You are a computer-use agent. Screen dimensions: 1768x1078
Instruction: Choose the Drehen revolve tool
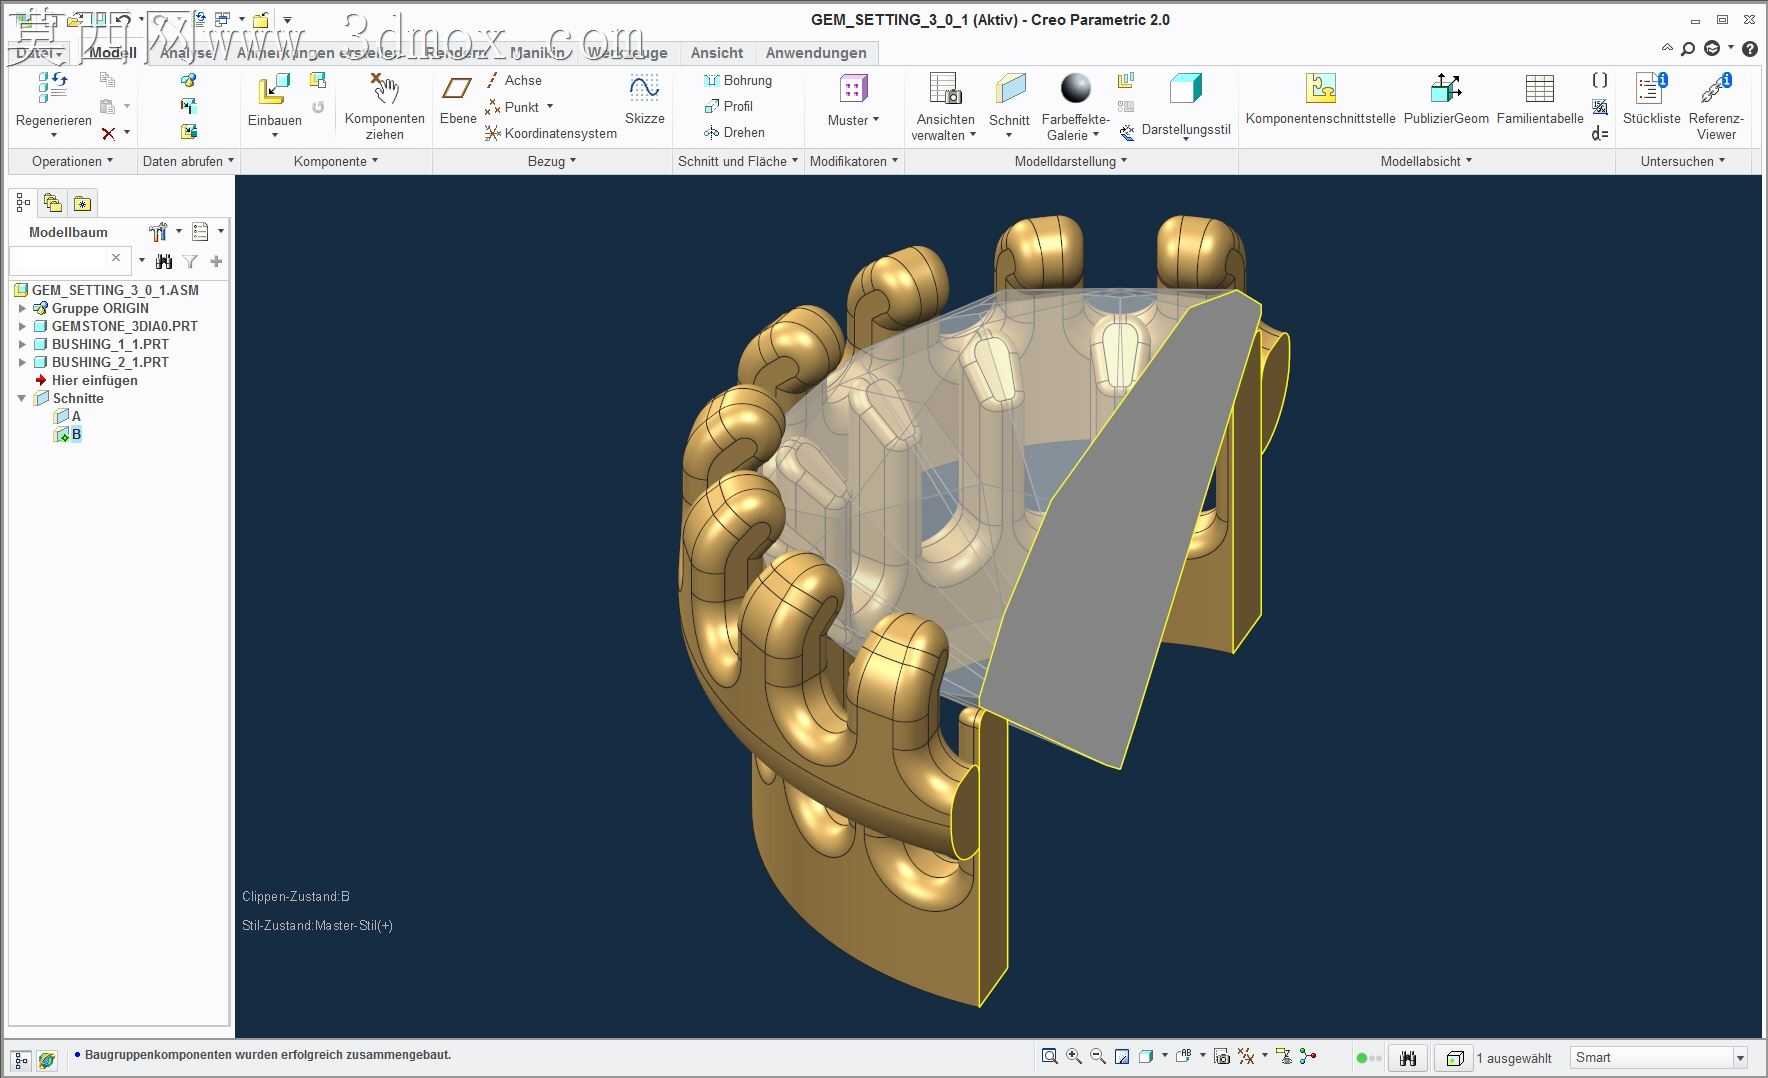pyautogui.click(x=734, y=132)
